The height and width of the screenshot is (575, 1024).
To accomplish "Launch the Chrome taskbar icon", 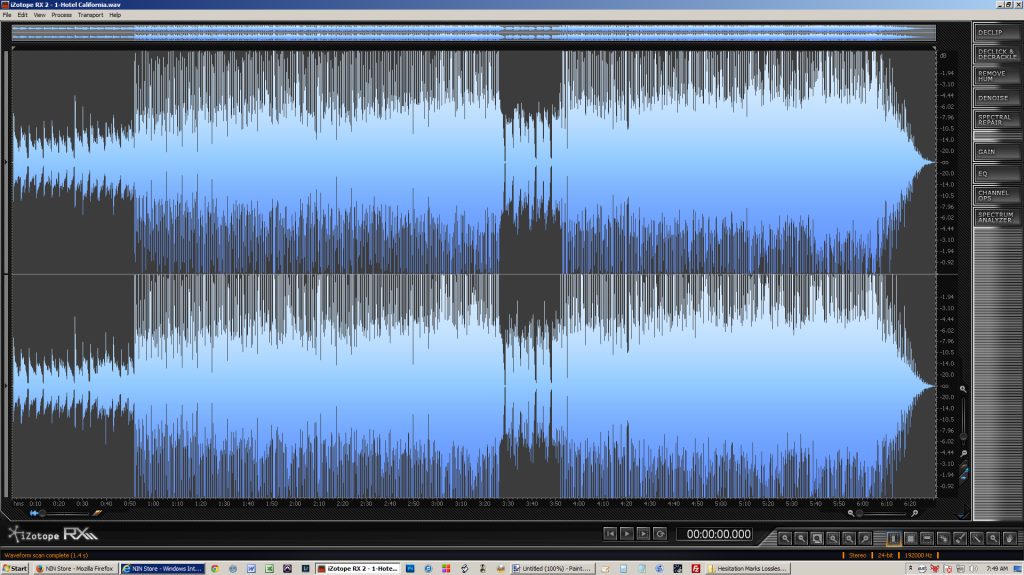I will click(214, 568).
